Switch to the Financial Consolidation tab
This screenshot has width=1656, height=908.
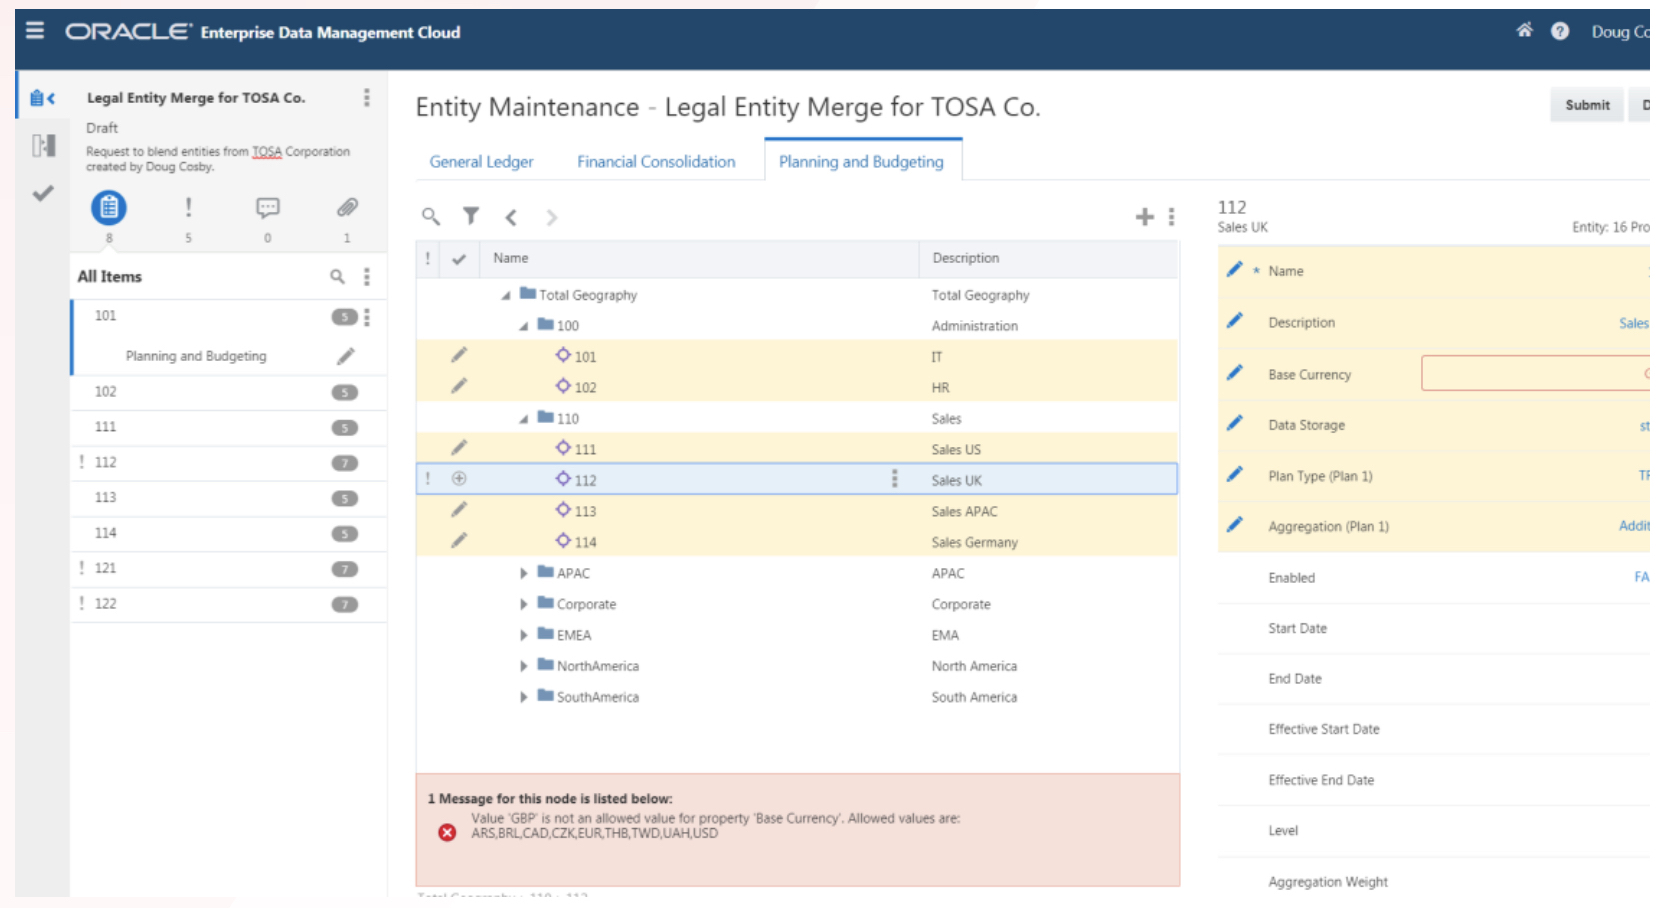point(655,162)
